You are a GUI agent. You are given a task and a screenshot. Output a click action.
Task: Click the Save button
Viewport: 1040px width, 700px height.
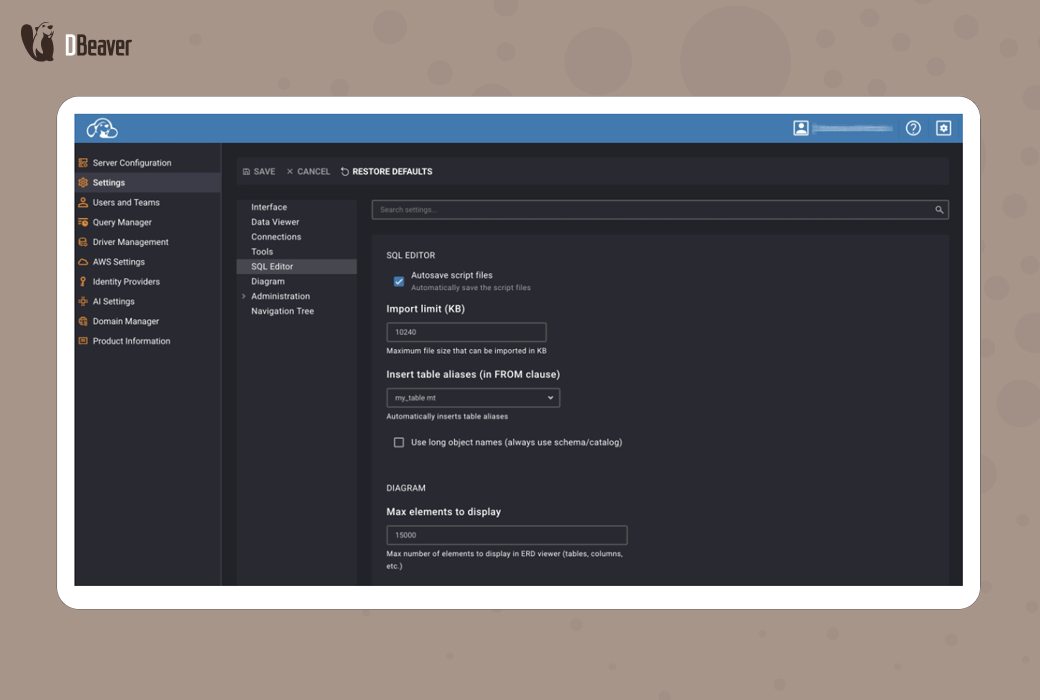pyautogui.click(x=259, y=172)
